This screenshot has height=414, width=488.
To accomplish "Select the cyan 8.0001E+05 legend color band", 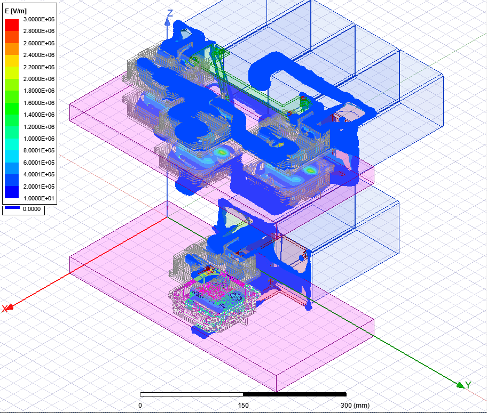I will coord(12,156).
